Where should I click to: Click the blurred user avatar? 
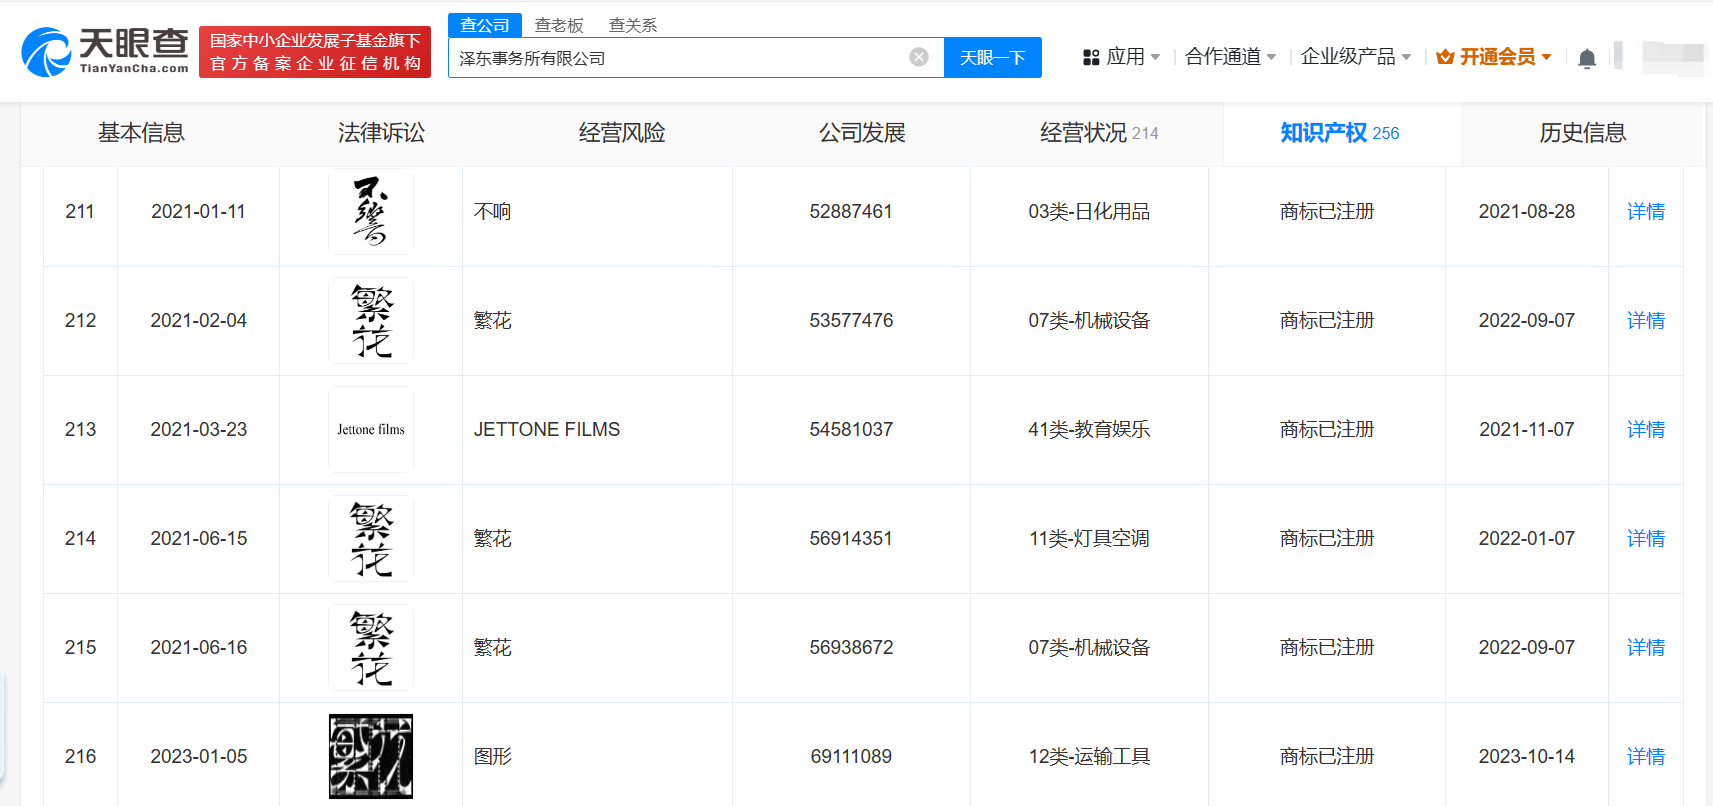click(x=1672, y=55)
